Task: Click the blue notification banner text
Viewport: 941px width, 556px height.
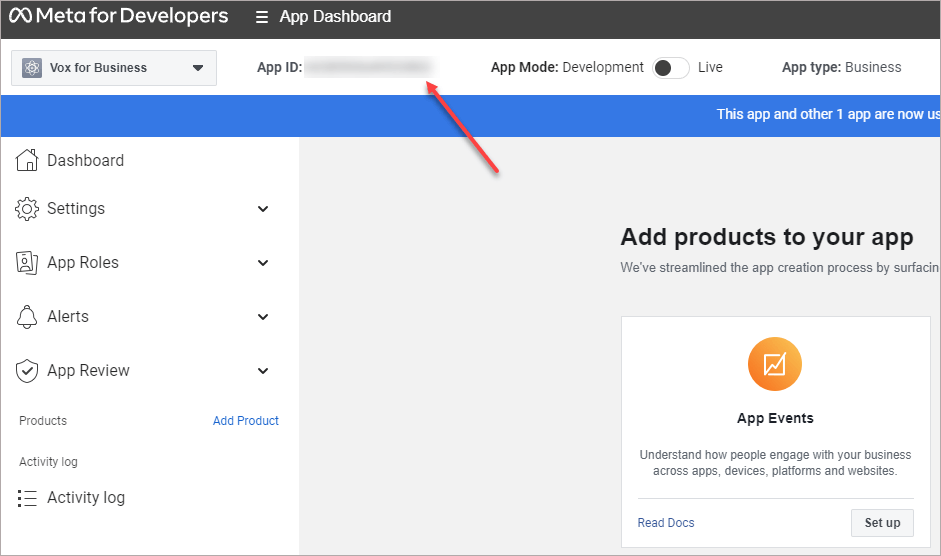Action: (828, 115)
